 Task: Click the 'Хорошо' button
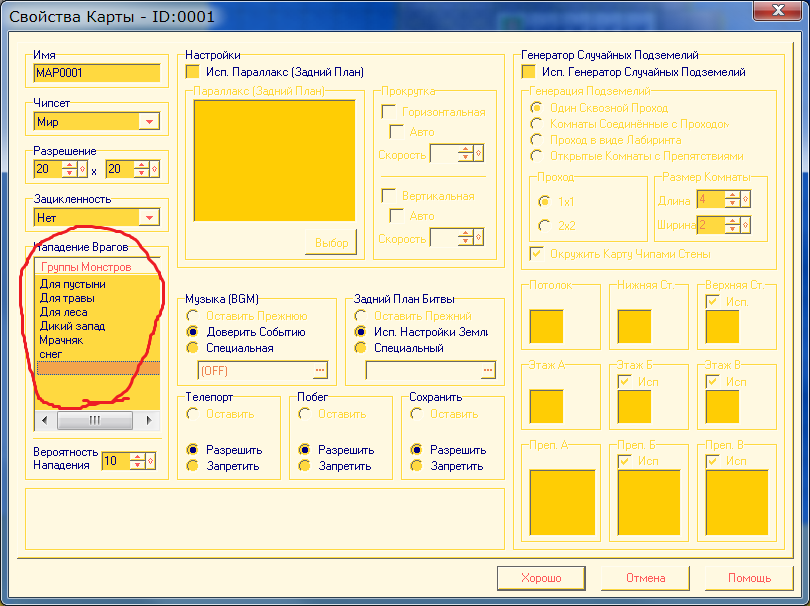click(541, 578)
